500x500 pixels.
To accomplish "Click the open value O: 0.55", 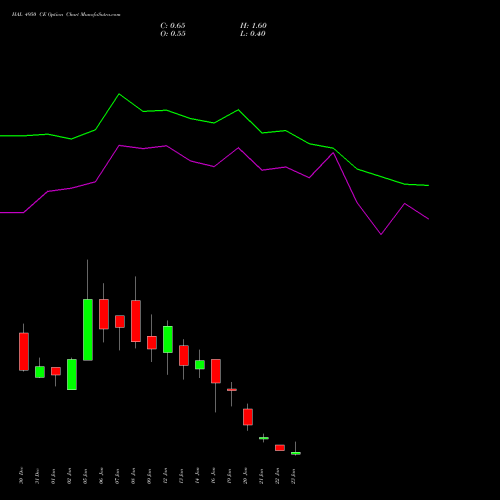I will tap(173, 34).
